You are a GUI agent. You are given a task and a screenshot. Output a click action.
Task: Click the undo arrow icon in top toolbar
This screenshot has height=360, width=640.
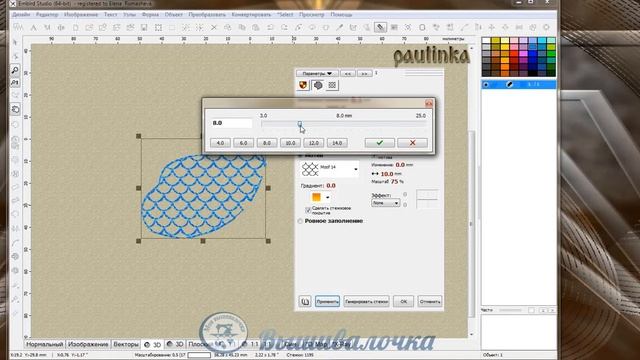270,28
